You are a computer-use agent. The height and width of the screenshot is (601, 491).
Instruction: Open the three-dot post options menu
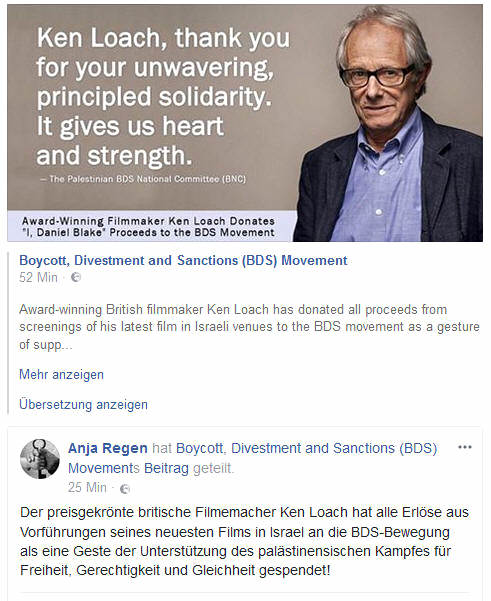tap(465, 447)
